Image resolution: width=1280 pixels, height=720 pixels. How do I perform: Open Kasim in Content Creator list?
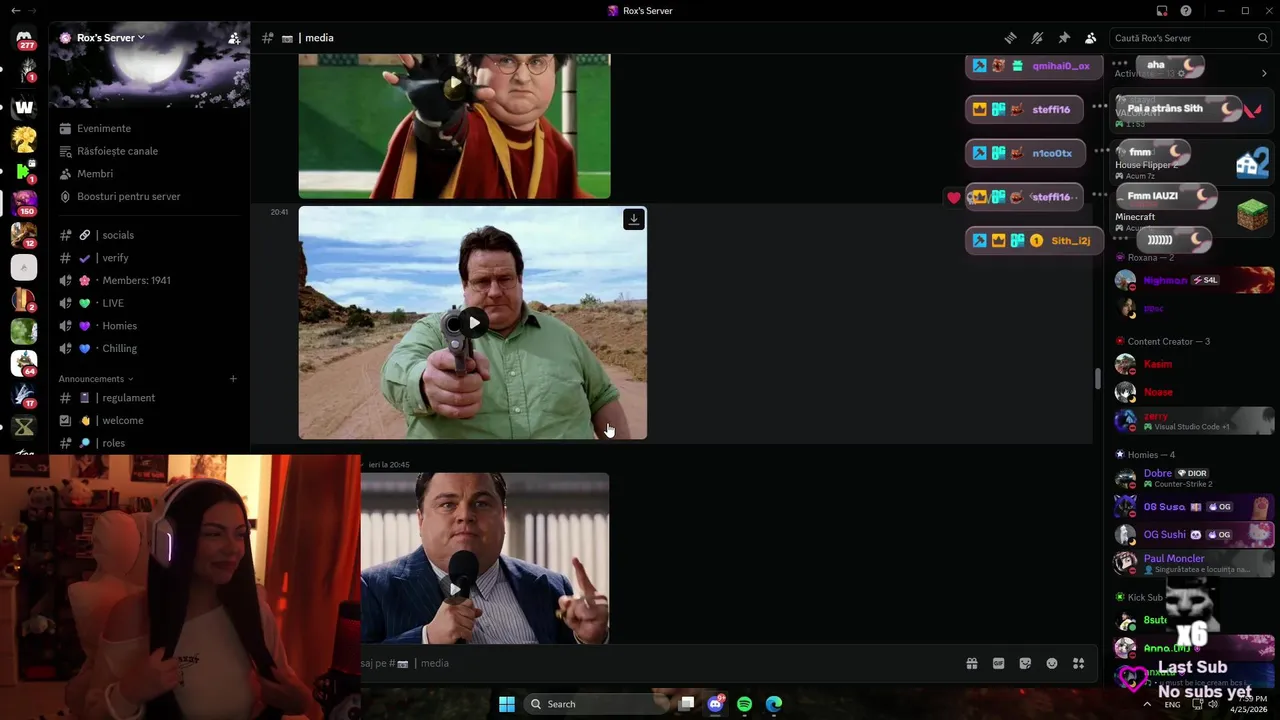coord(1193,364)
